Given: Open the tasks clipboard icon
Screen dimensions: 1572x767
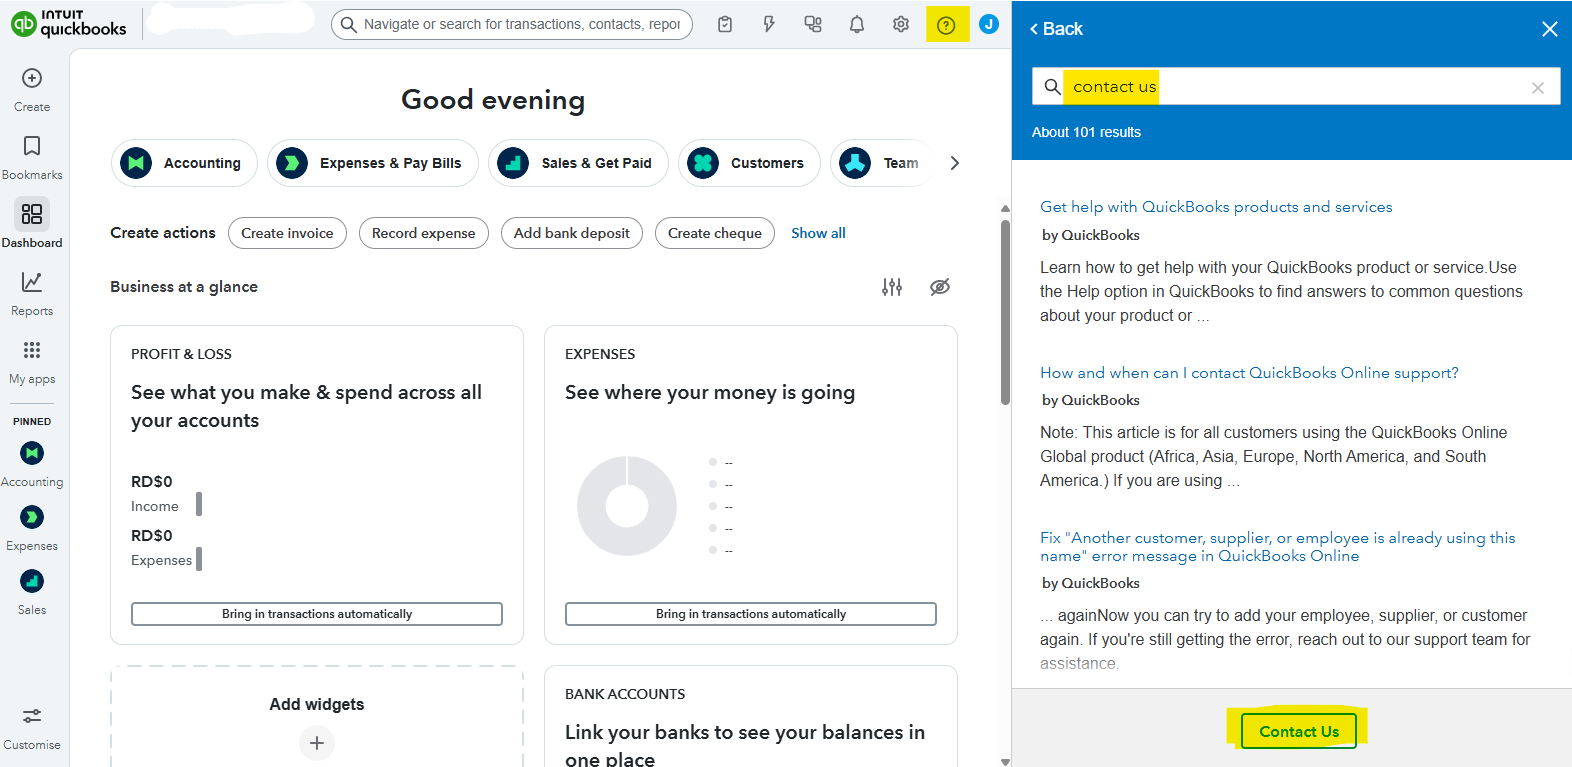Looking at the screenshot, I should 725,24.
